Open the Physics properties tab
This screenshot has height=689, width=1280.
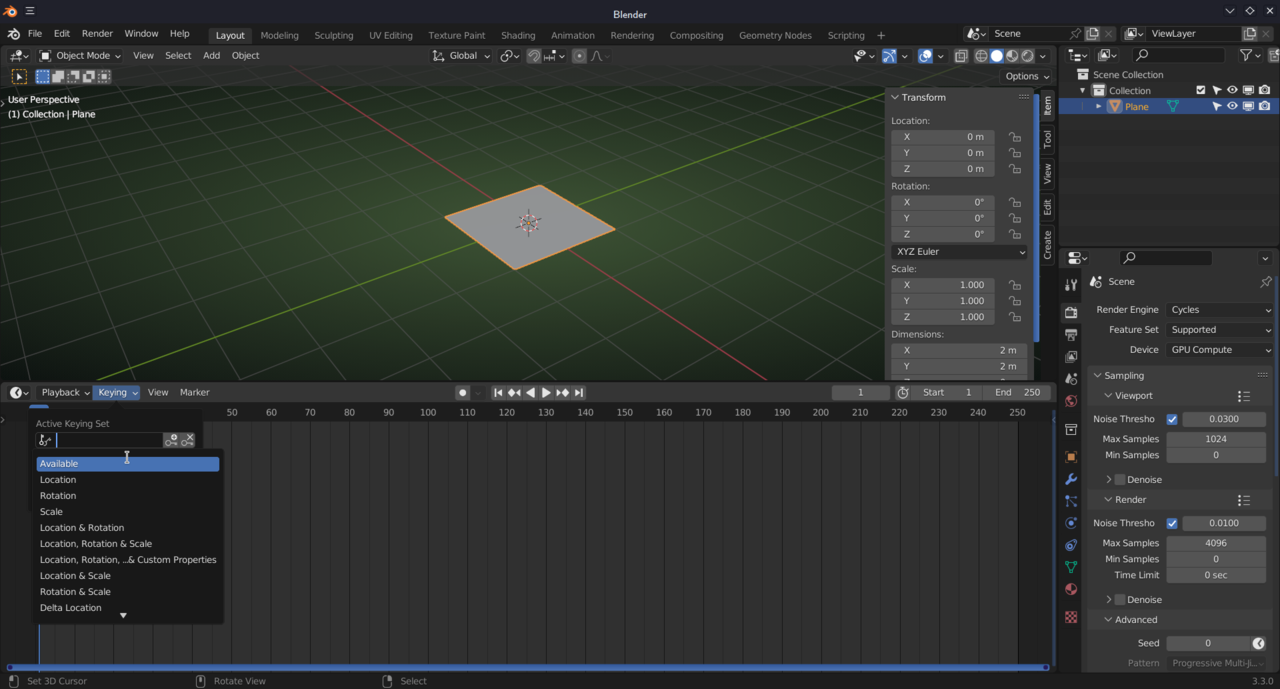[1070, 523]
